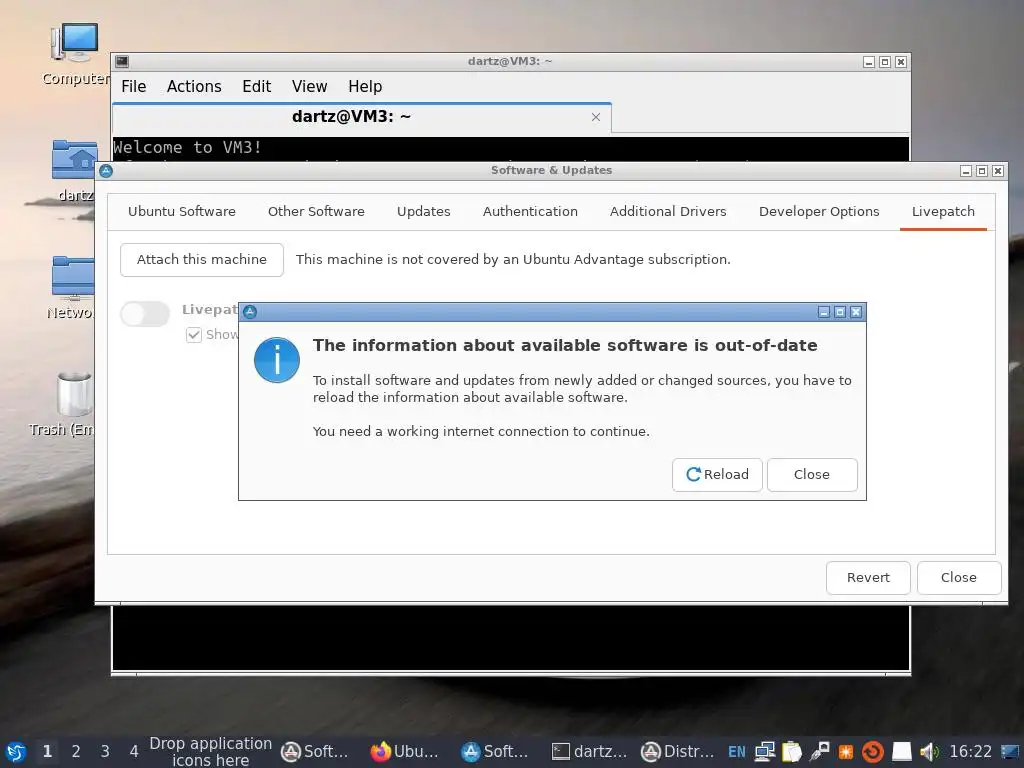Open terminal Actions menu
Viewport: 1024px width, 768px height.
(x=194, y=86)
